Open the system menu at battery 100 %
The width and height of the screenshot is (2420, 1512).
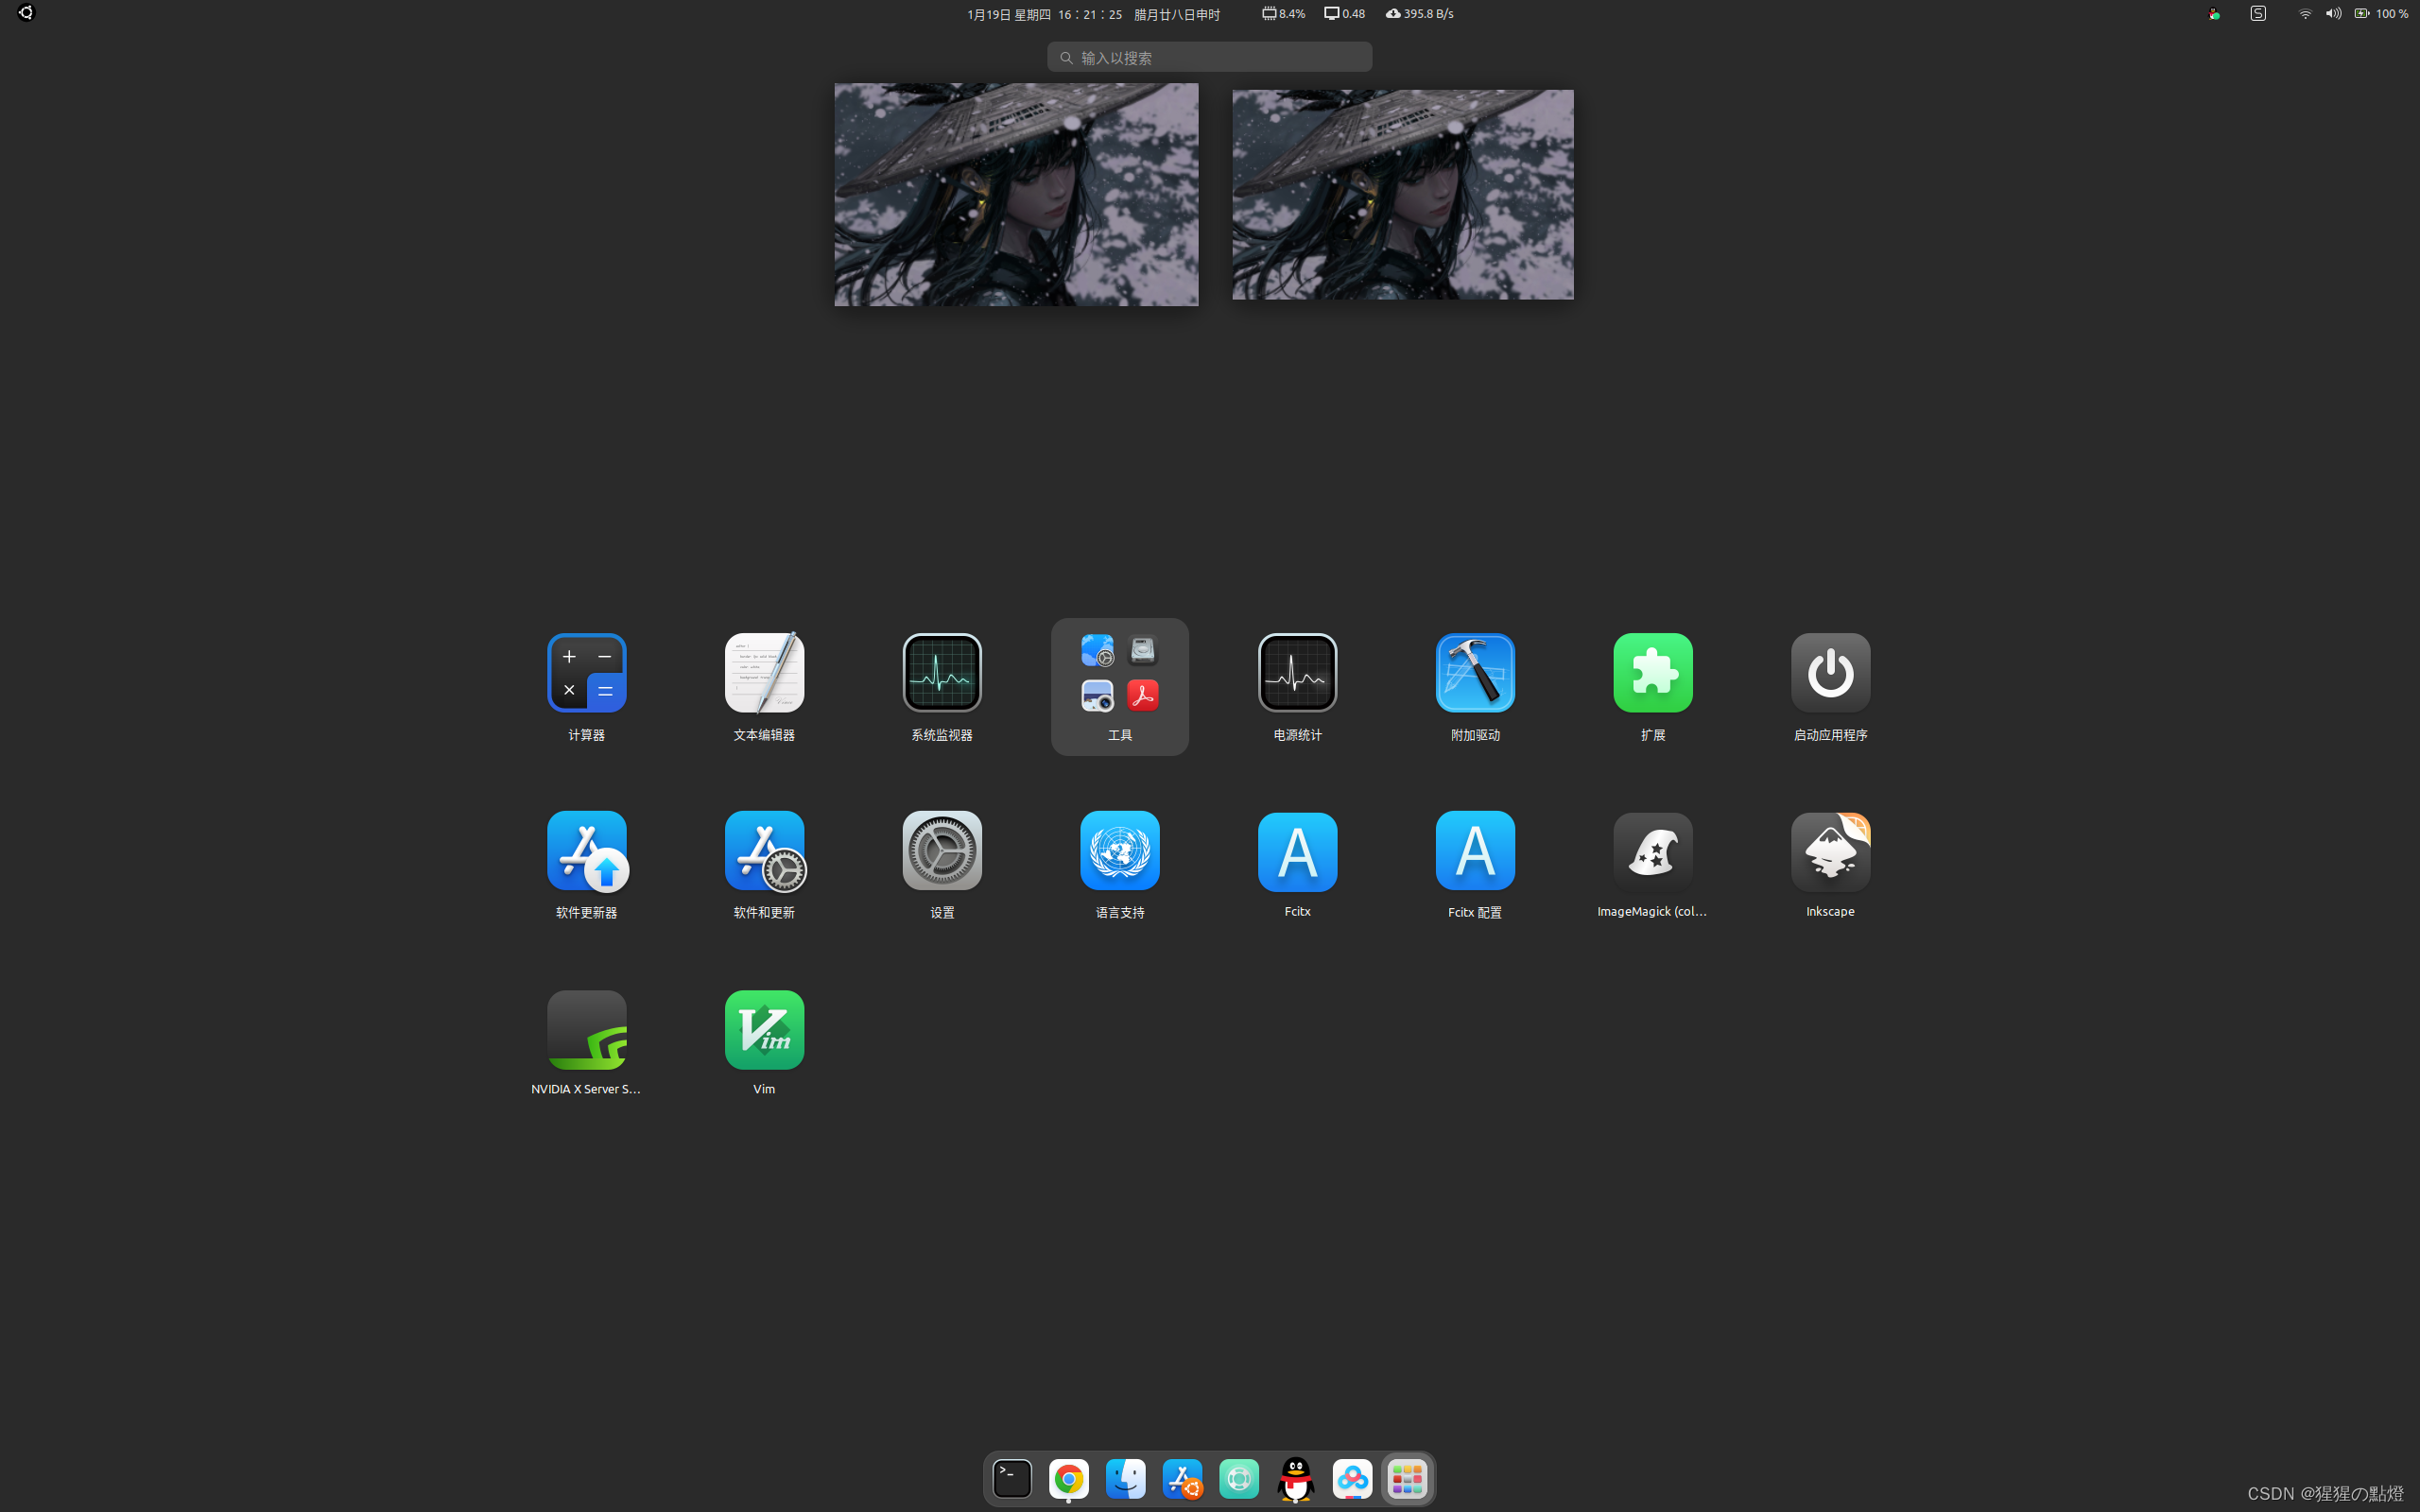[x=2380, y=13]
